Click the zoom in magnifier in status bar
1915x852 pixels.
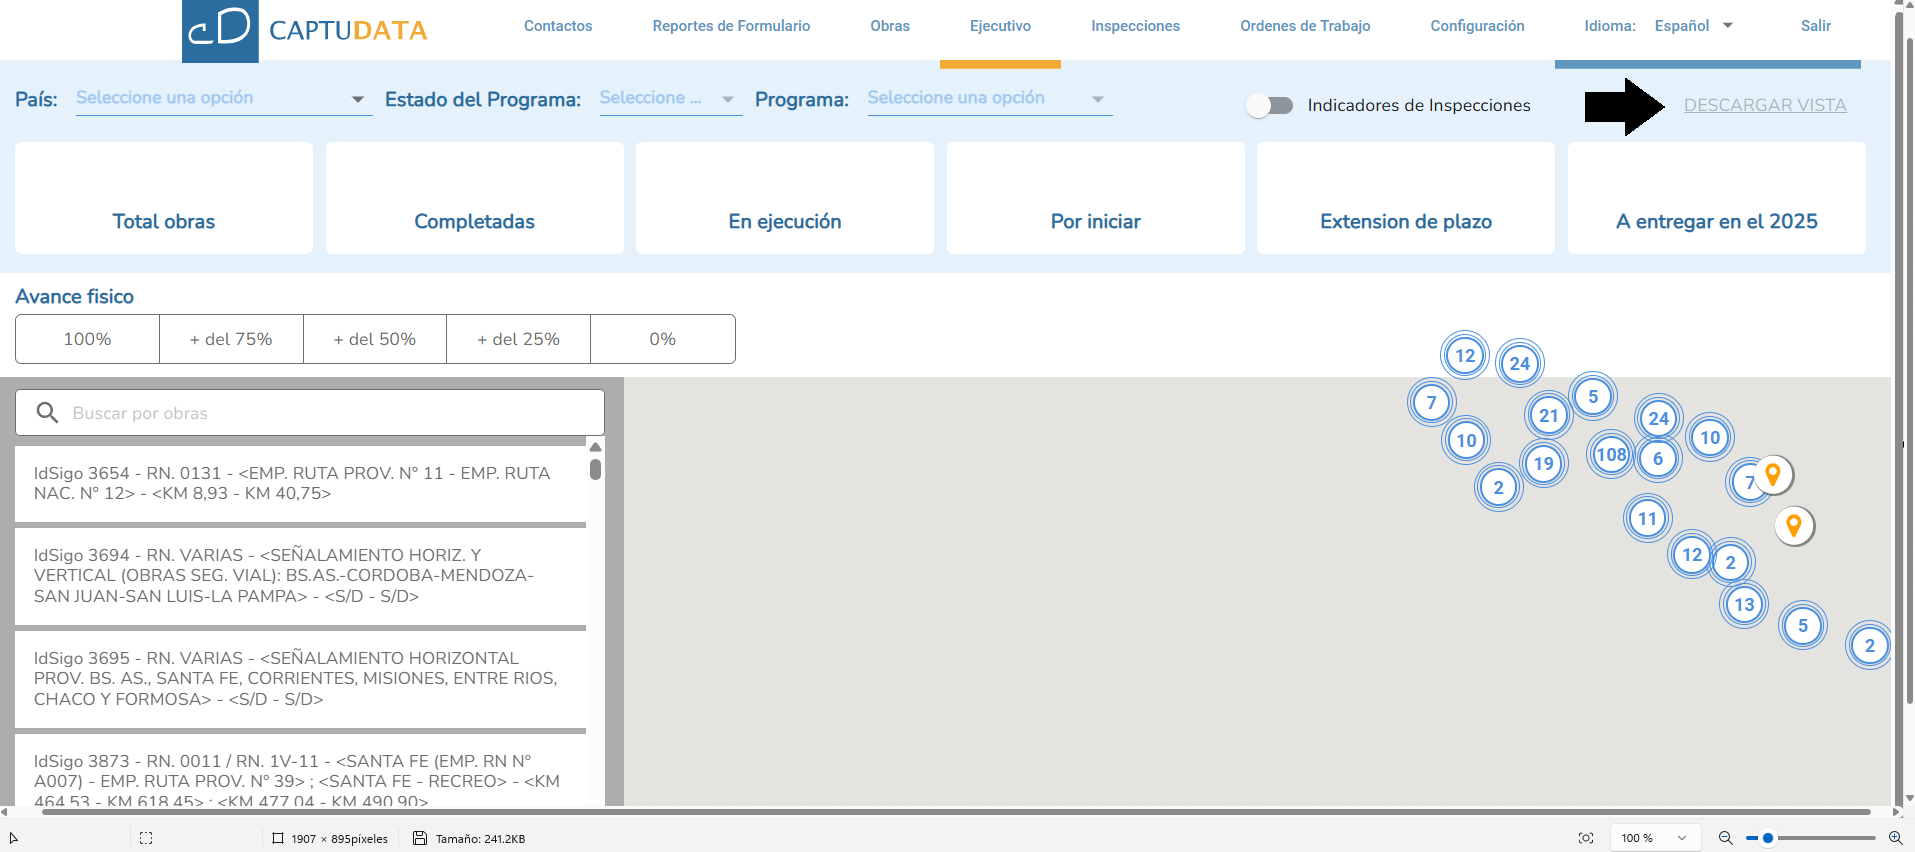tap(1895, 838)
